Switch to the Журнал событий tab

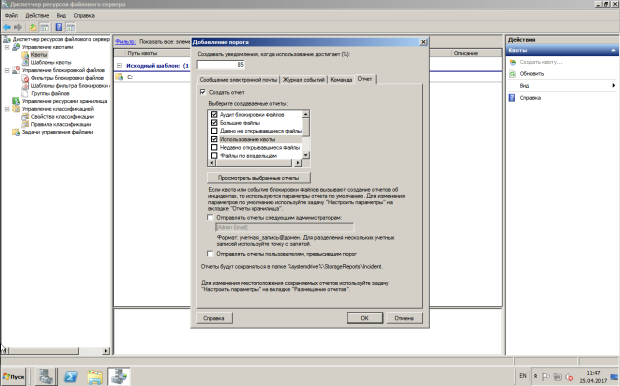click(303, 79)
